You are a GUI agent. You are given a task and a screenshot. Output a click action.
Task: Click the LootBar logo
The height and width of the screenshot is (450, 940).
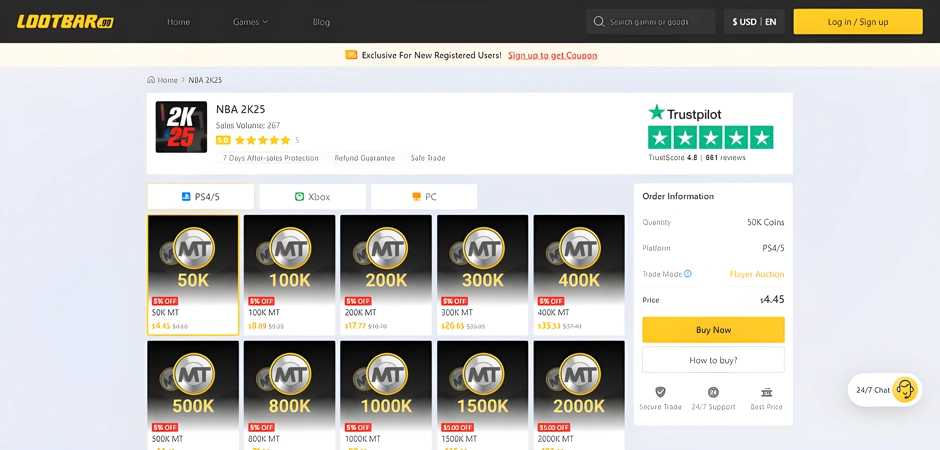click(65, 22)
